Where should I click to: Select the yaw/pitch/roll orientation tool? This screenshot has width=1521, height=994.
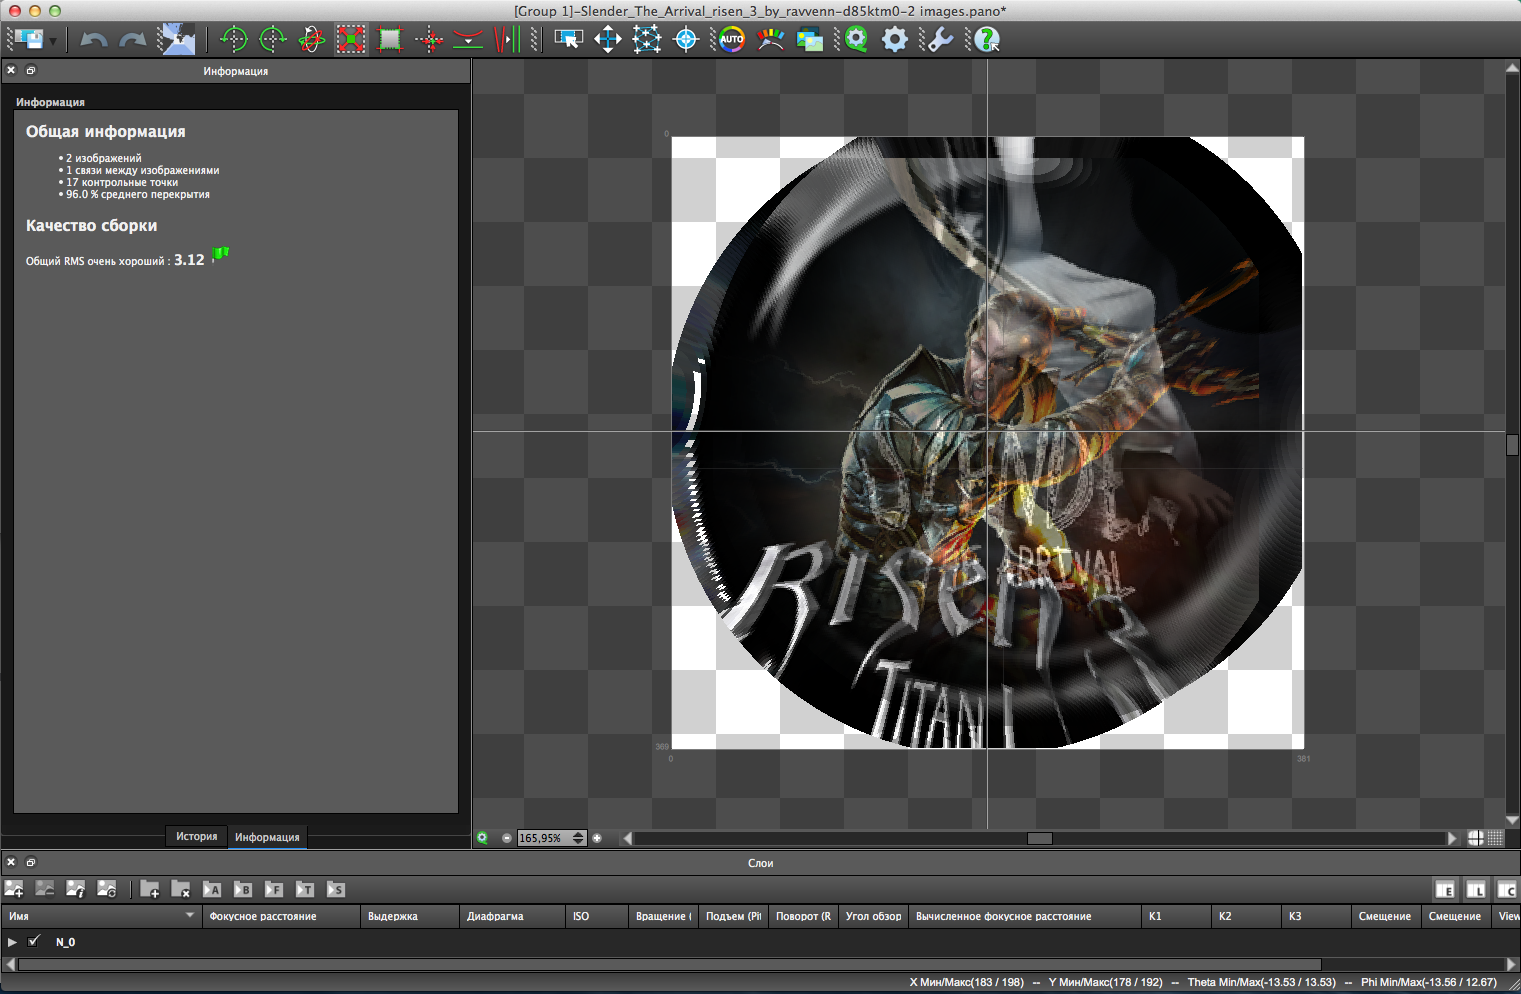click(312, 39)
